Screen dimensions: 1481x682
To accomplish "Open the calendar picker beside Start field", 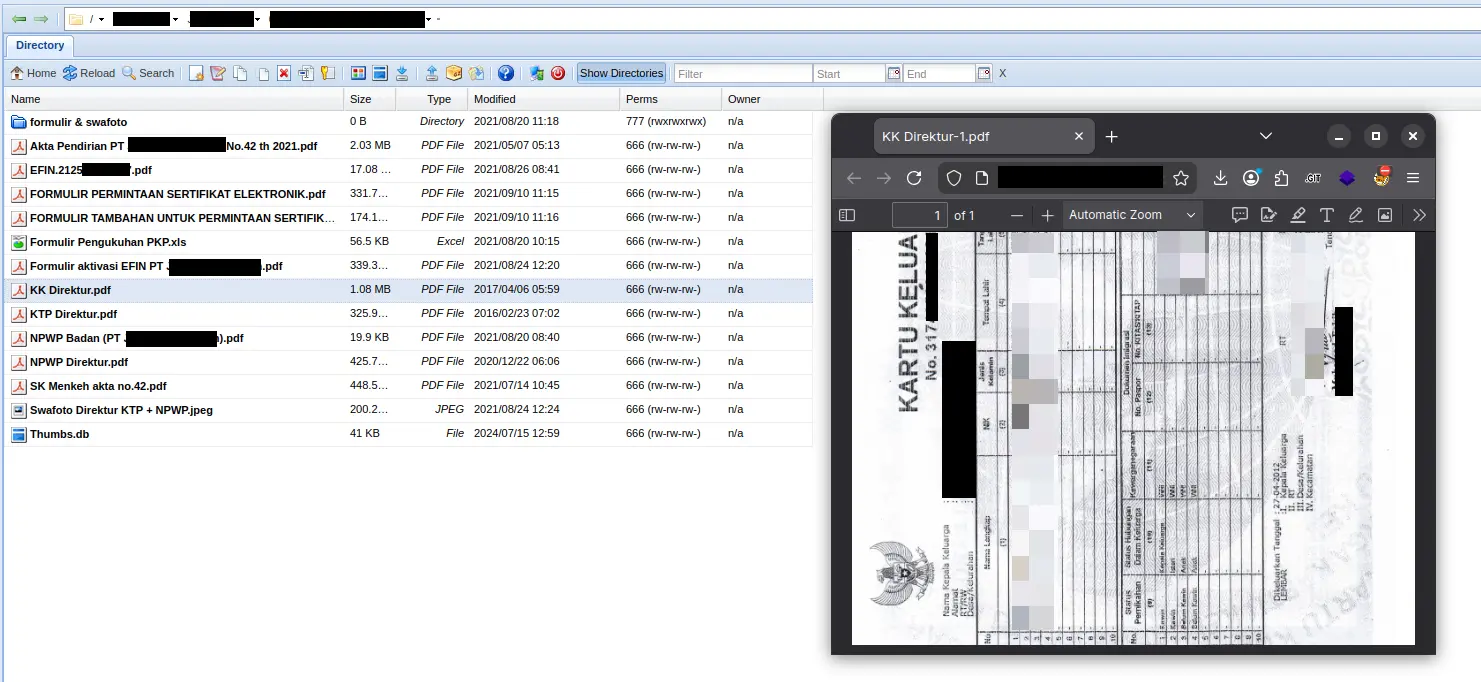I will (x=894, y=73).
